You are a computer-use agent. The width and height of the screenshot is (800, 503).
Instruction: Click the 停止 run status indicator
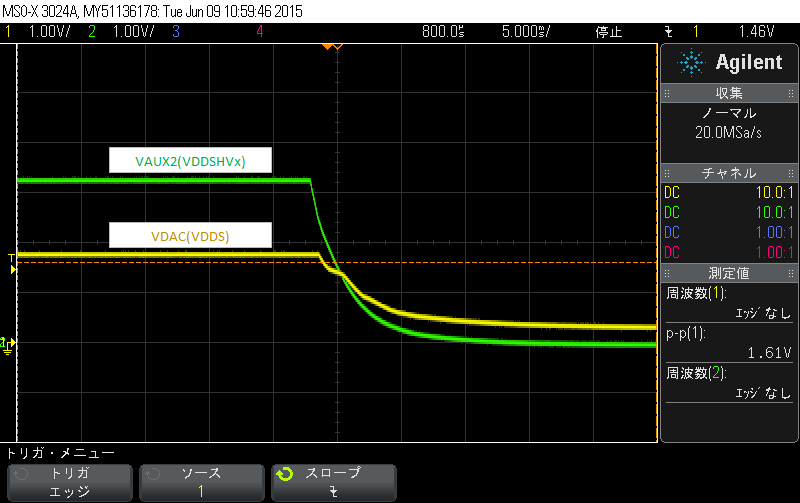609,32
